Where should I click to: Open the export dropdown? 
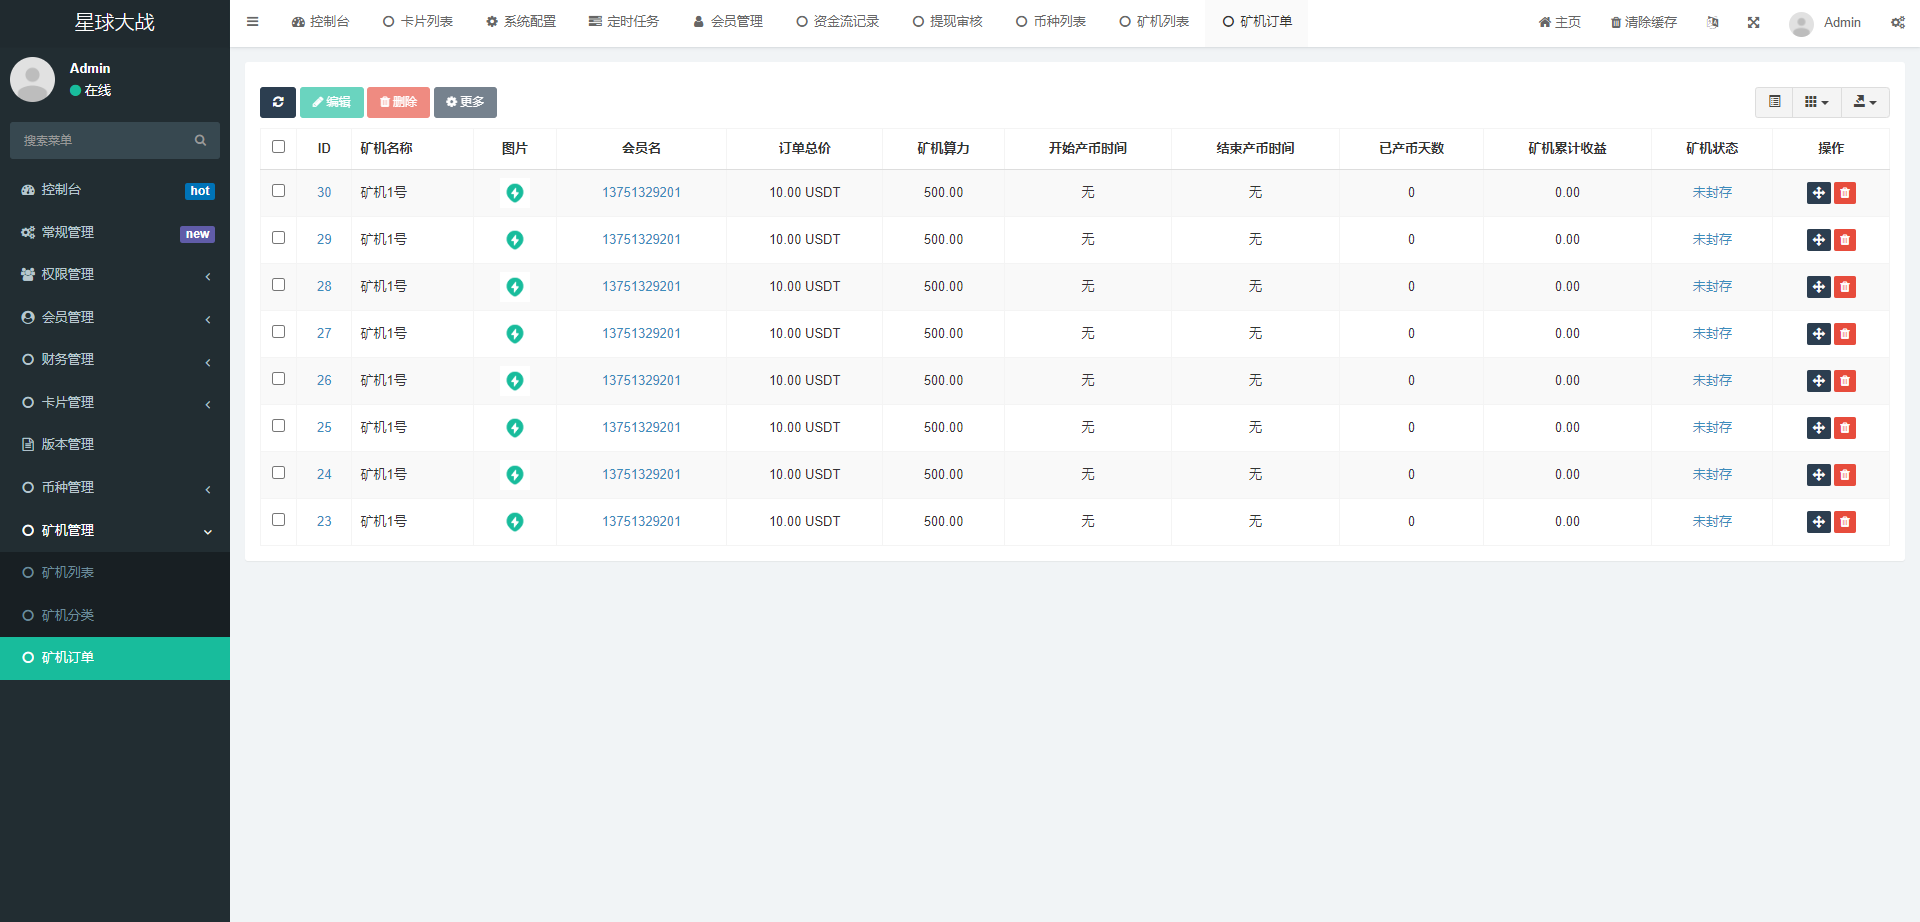(x=1864, y=102)
